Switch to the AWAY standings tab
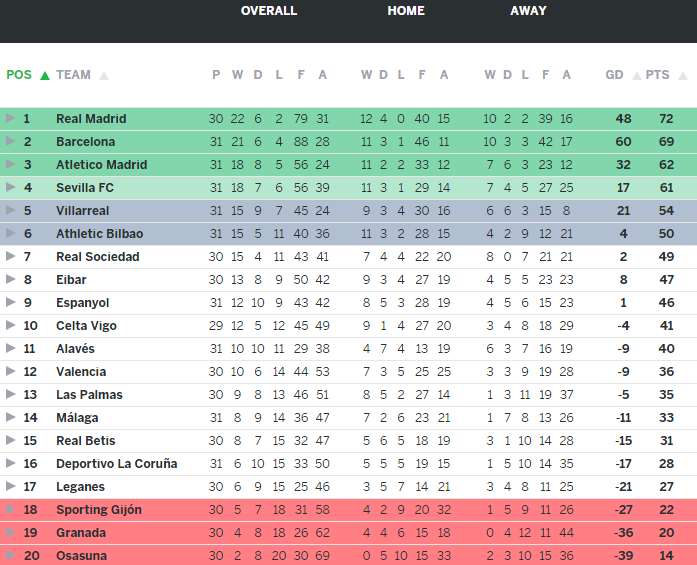 pyautogui.click(x=528, y=11)
